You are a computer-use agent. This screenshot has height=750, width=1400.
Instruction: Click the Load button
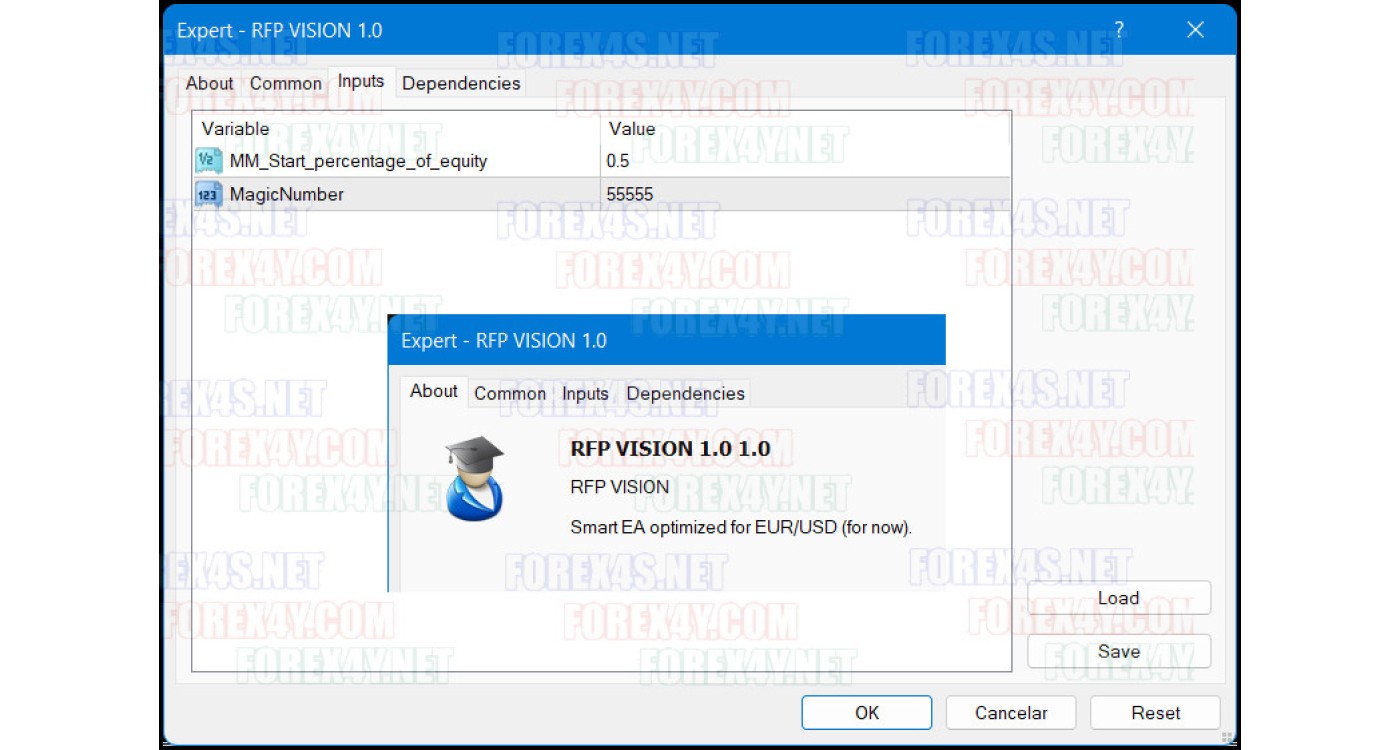1118,598
